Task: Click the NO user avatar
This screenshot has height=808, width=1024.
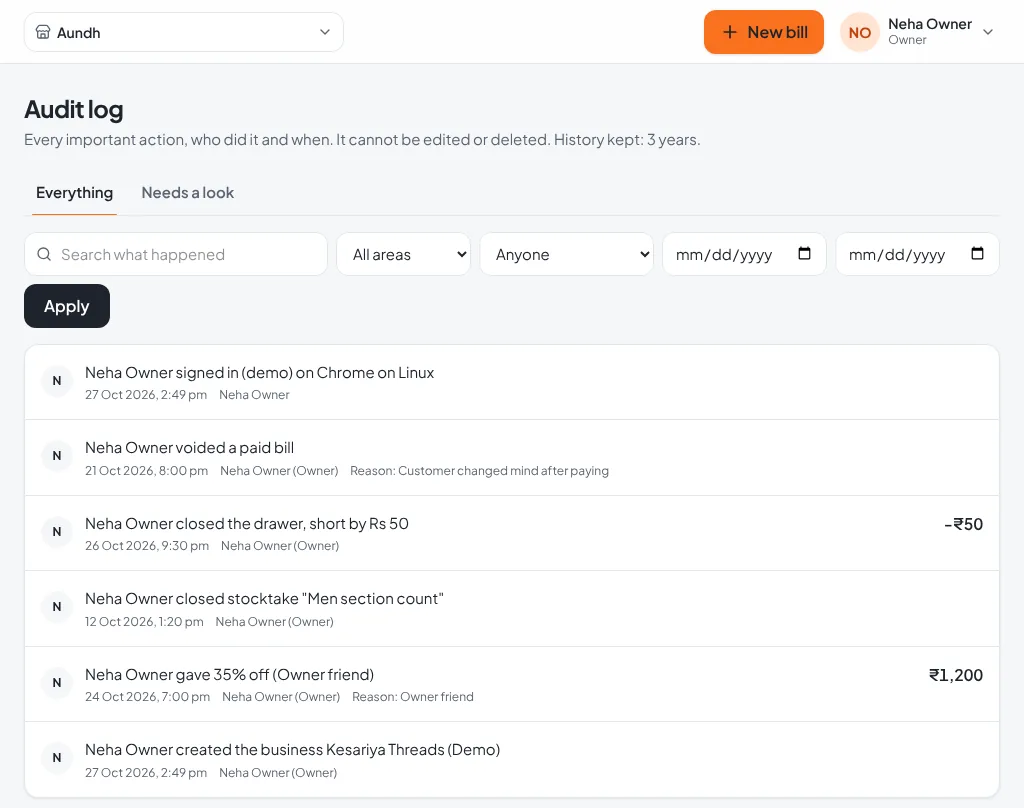Action: pos(859,32)
